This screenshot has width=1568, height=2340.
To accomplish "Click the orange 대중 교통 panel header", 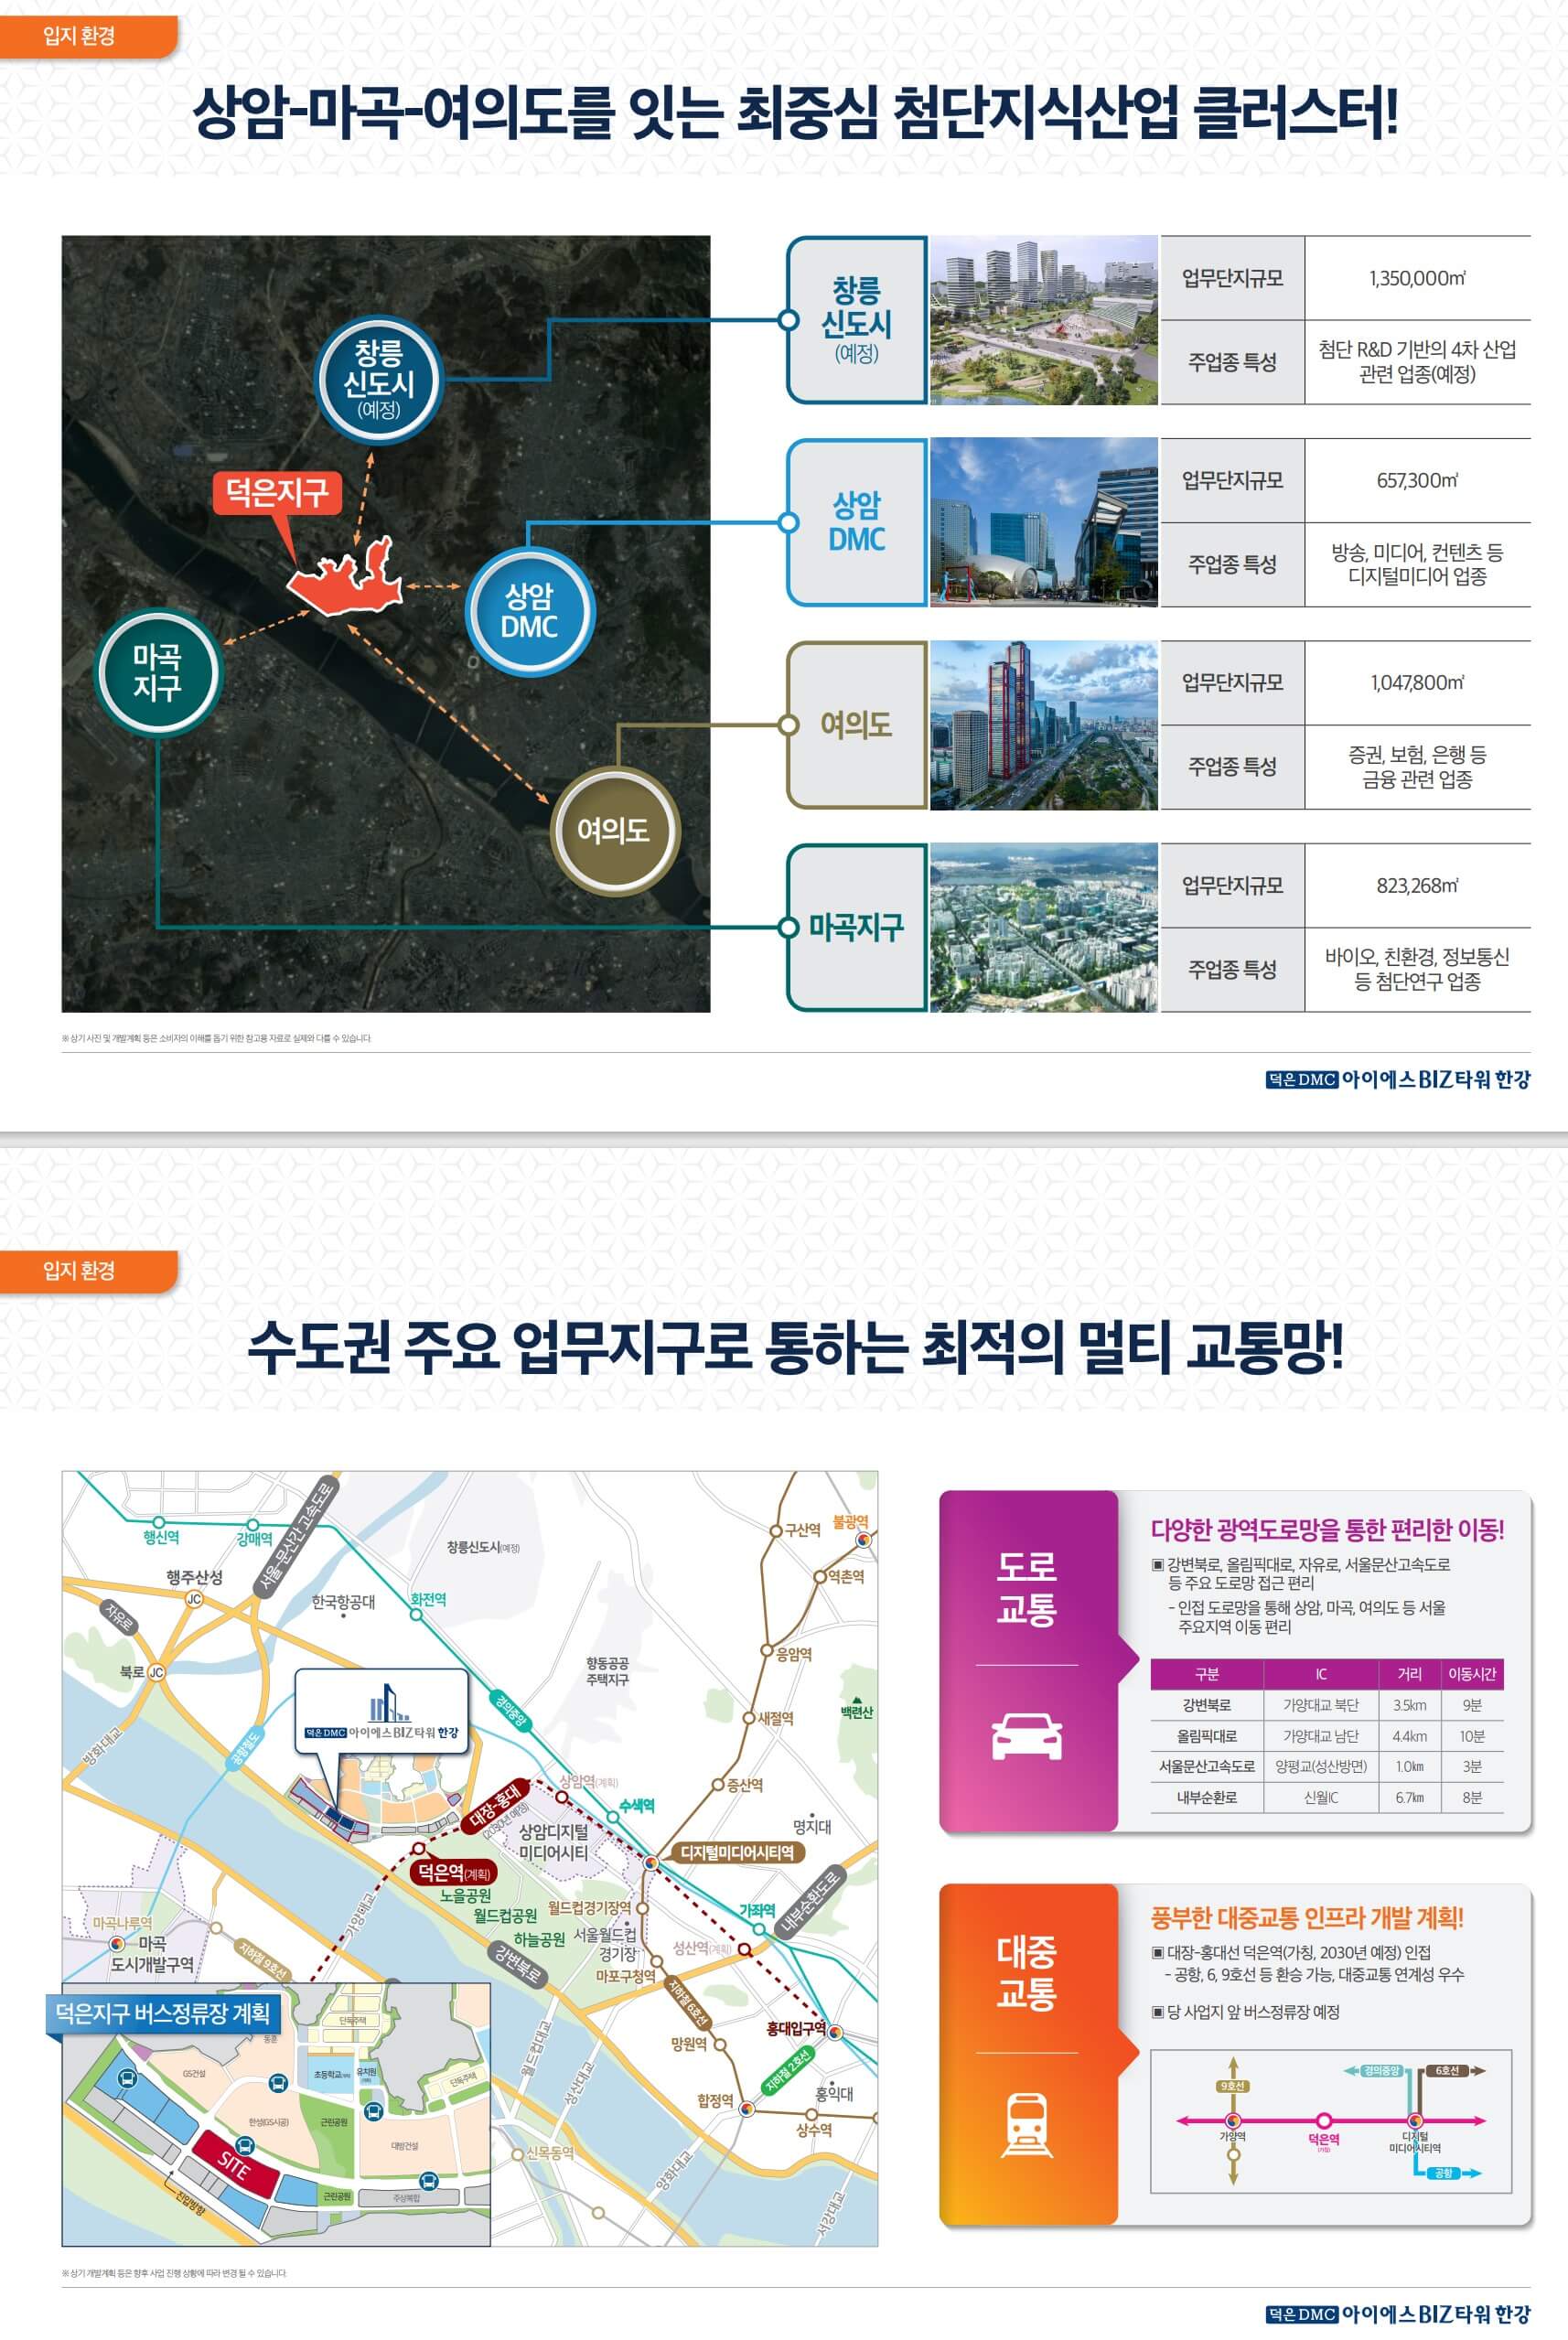I will [x=1027, y=2055].
